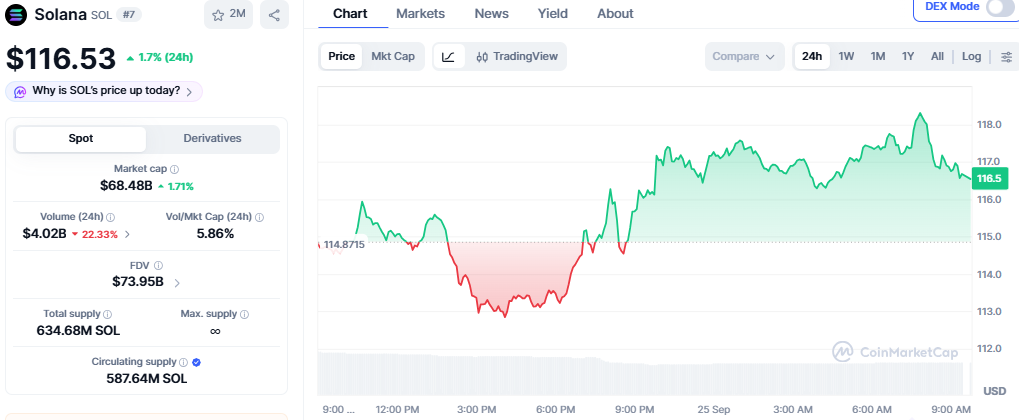
Task: Switch to Derivatives tab
Action: click(x=213, y=138)
